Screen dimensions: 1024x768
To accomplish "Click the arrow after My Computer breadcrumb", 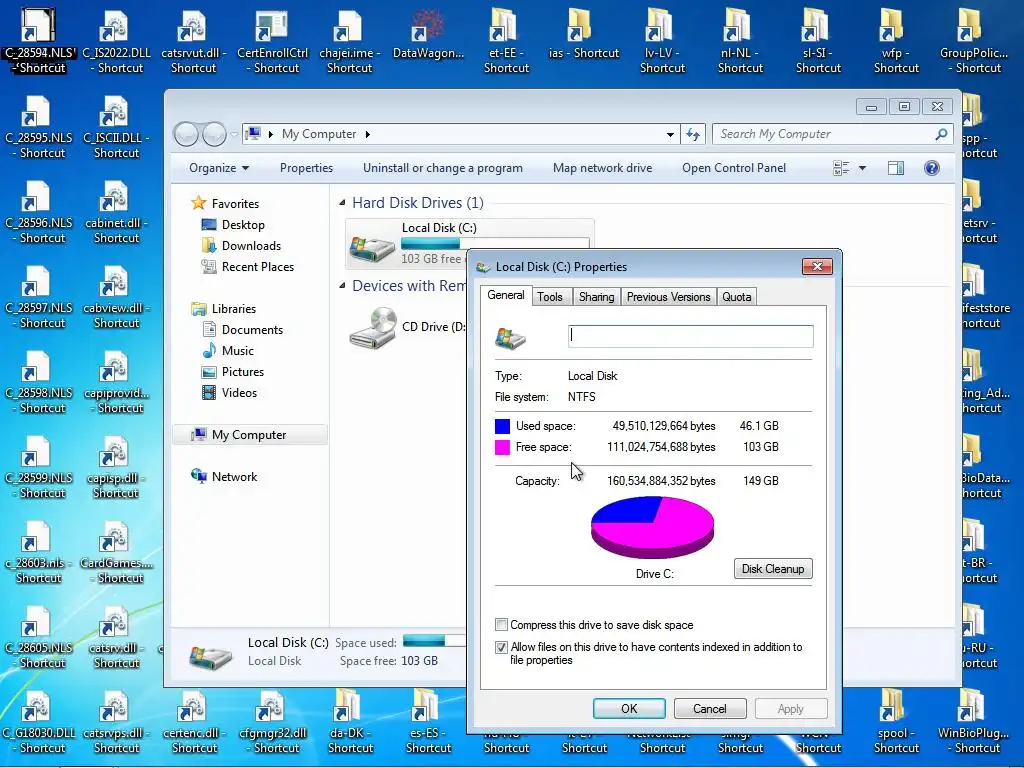I will pyautogui.click(x=368, y=135).
